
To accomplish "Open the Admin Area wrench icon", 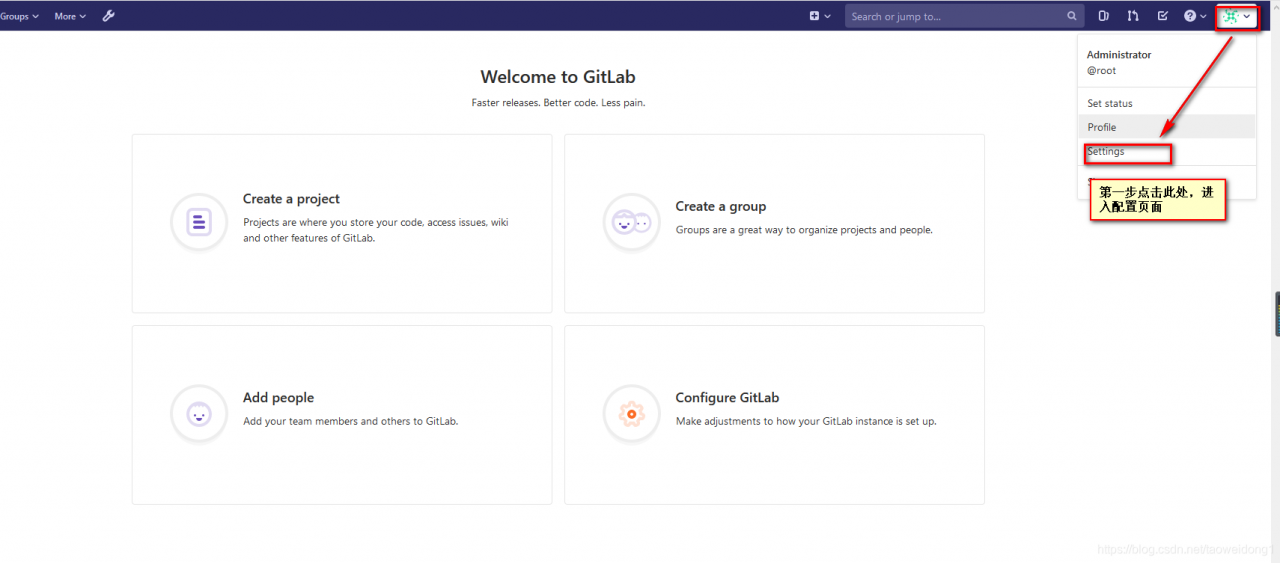I will coord(109,16).
